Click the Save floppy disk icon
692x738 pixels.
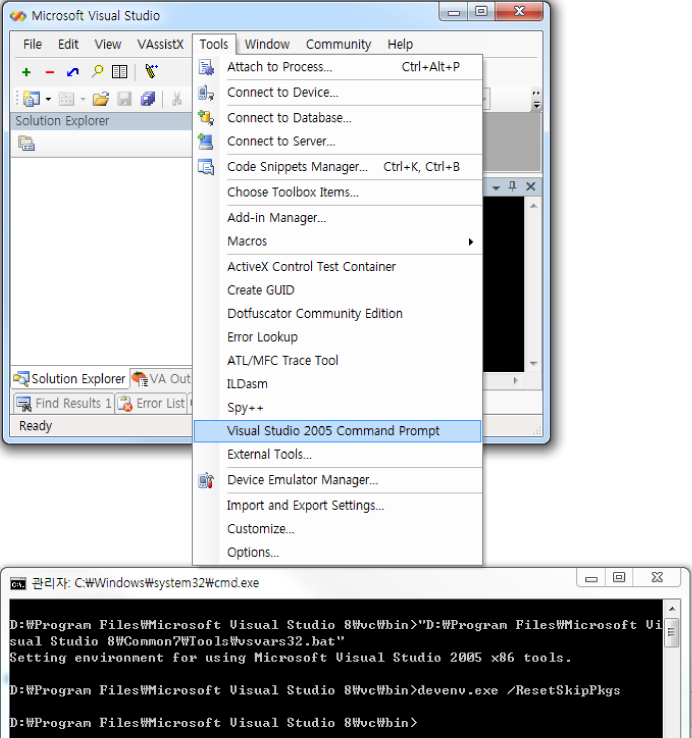pyautogui.click(x=124, y=99)
